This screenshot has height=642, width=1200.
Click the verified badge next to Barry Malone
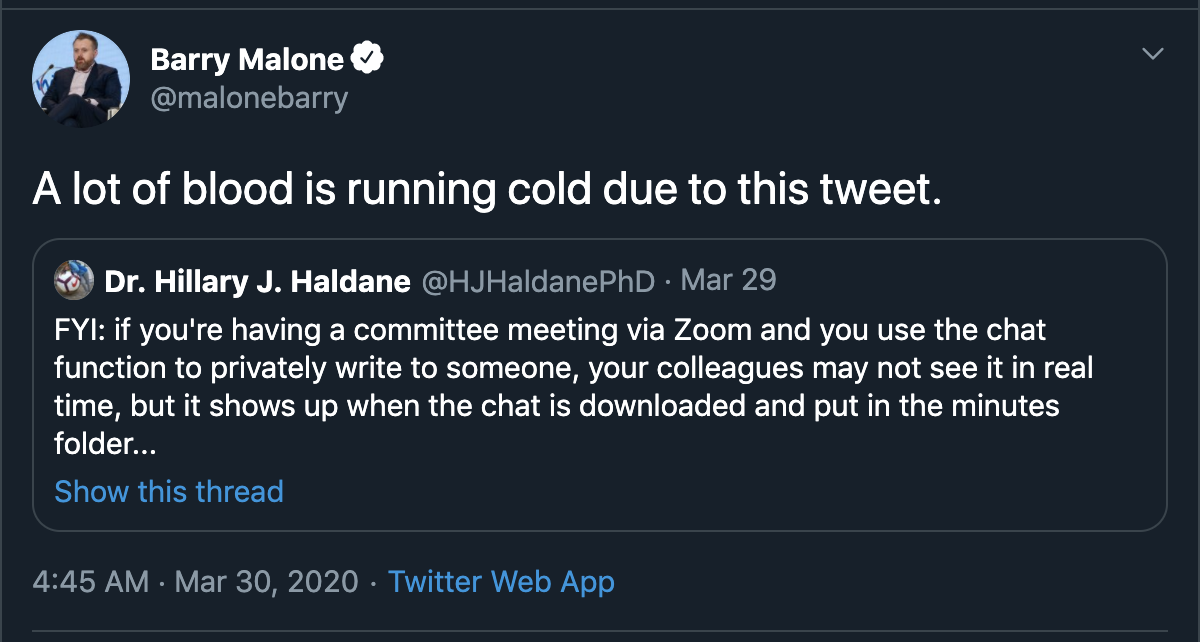click(x=366, y=57)
